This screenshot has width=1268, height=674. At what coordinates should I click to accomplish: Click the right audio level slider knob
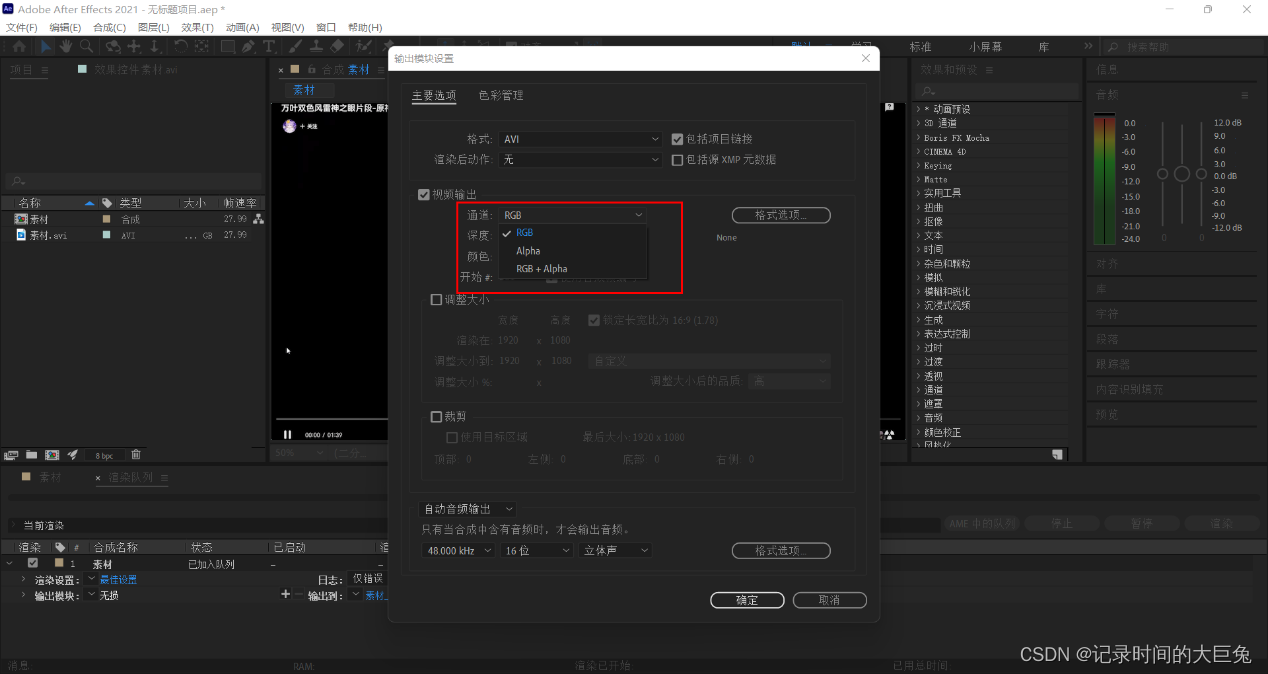pyautogui.click(x=1201, y=174)
